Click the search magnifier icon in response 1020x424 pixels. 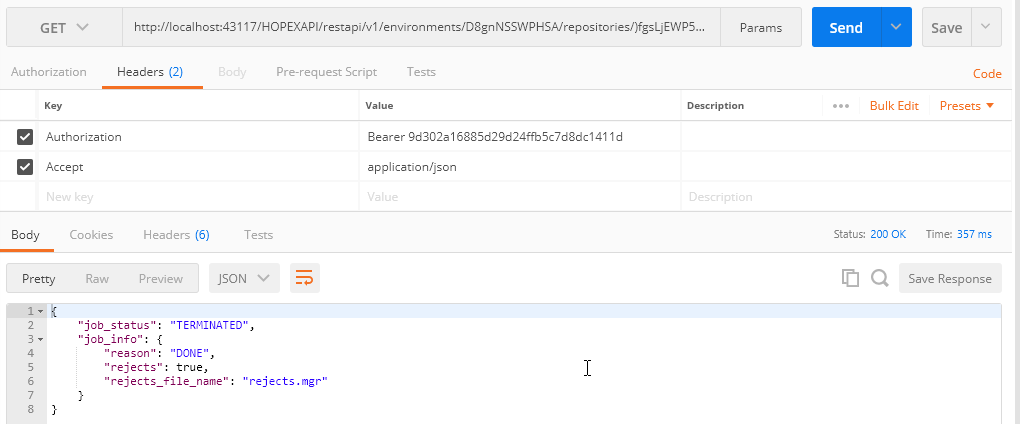click(879, 279)
